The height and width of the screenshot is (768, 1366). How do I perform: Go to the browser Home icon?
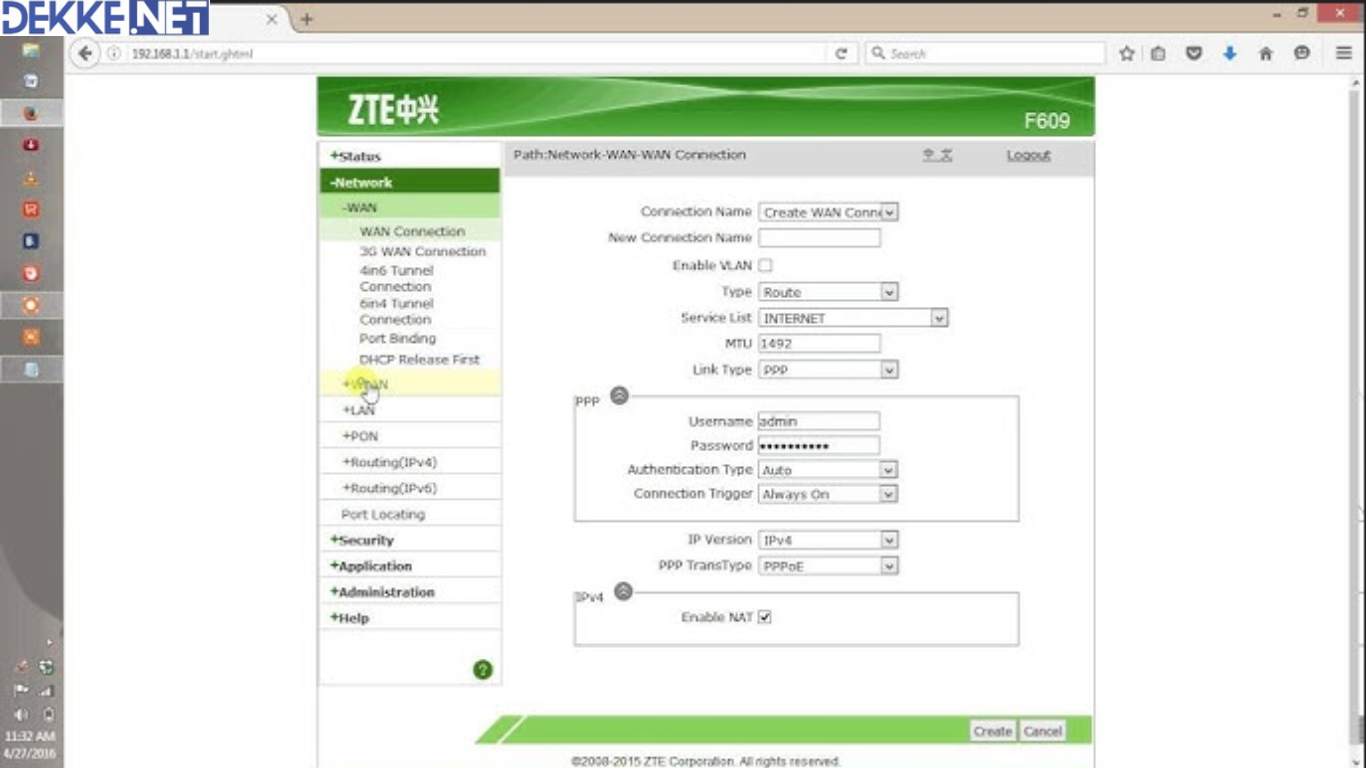click(1266, 54)
